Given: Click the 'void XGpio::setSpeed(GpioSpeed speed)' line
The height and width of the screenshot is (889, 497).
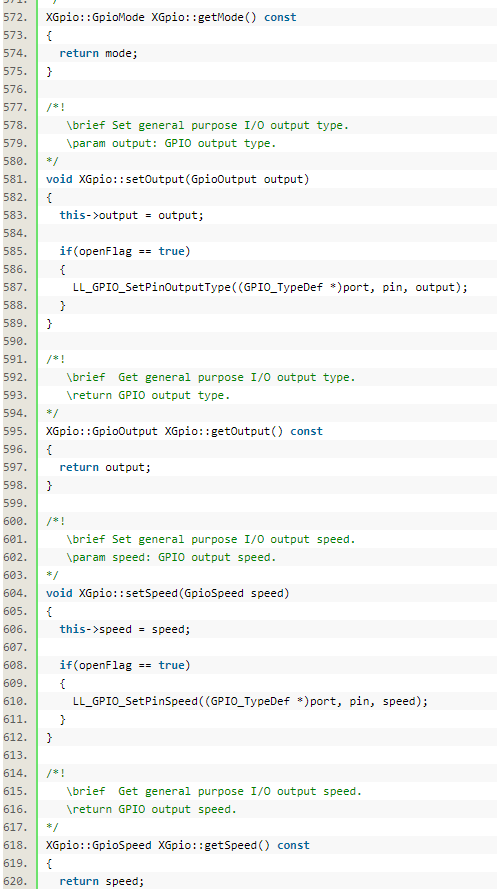Looking at the screenshot, I should pyautogui.click(x=168, y=593).
